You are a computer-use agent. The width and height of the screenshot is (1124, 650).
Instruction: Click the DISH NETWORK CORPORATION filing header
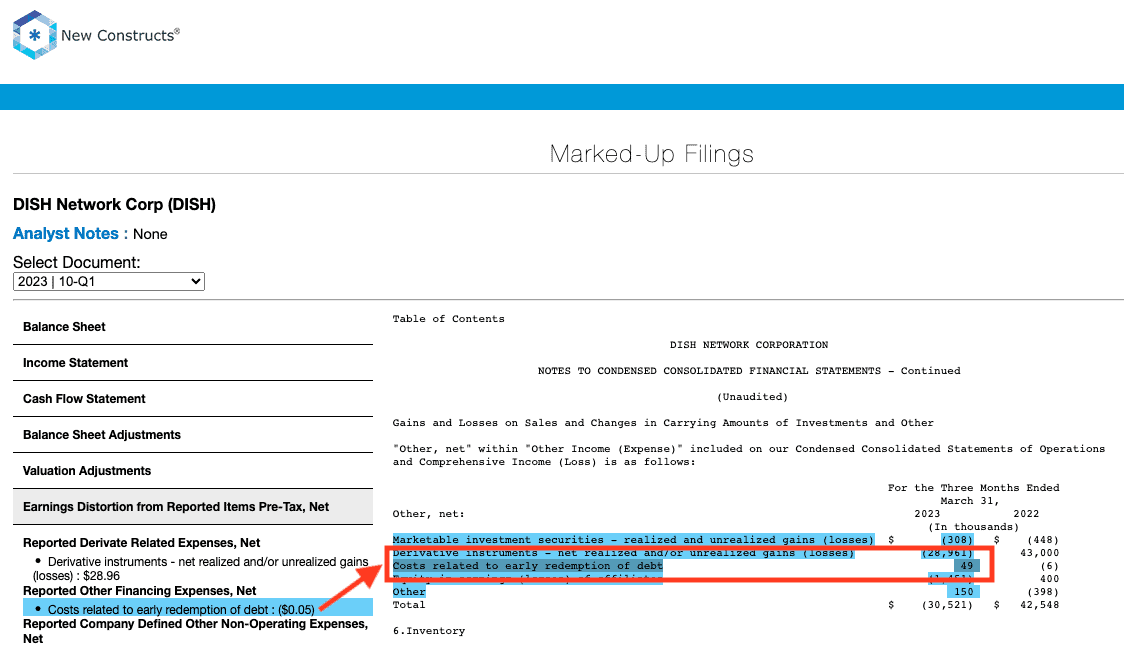(748, 345)
